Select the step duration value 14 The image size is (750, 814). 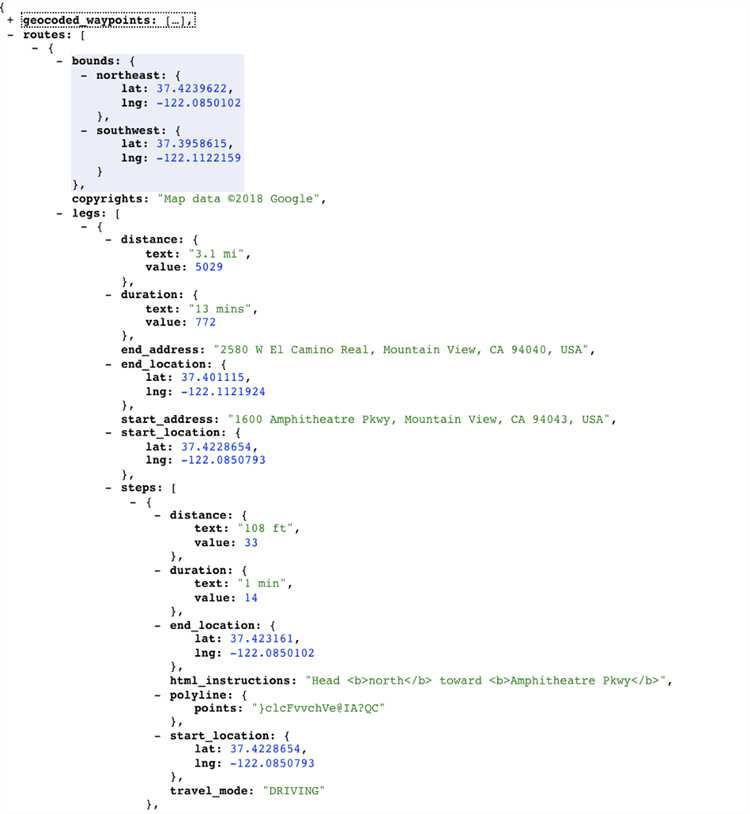251,598
